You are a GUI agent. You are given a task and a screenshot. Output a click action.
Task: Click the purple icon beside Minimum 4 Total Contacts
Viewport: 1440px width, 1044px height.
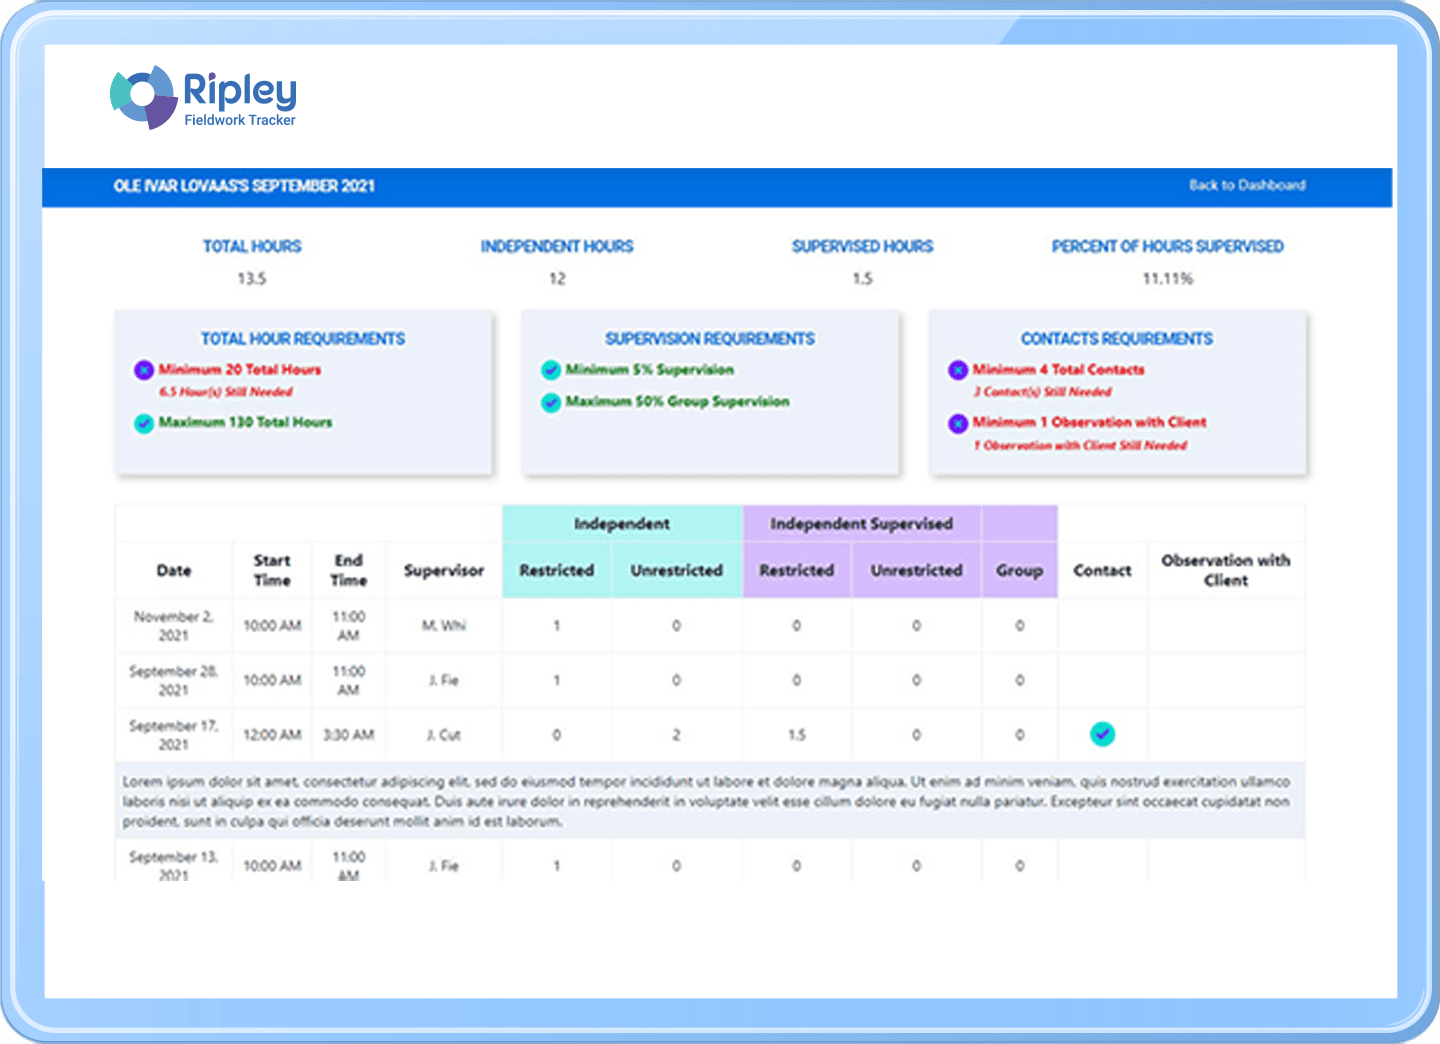coord(957,370)
